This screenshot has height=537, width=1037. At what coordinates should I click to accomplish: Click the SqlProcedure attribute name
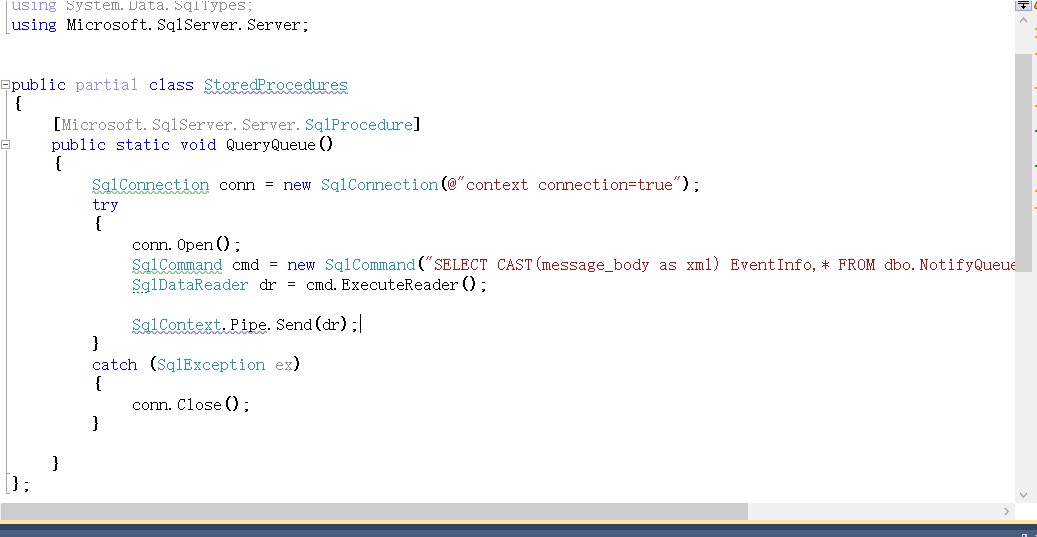pyautogui.click(x=359, y=125)
